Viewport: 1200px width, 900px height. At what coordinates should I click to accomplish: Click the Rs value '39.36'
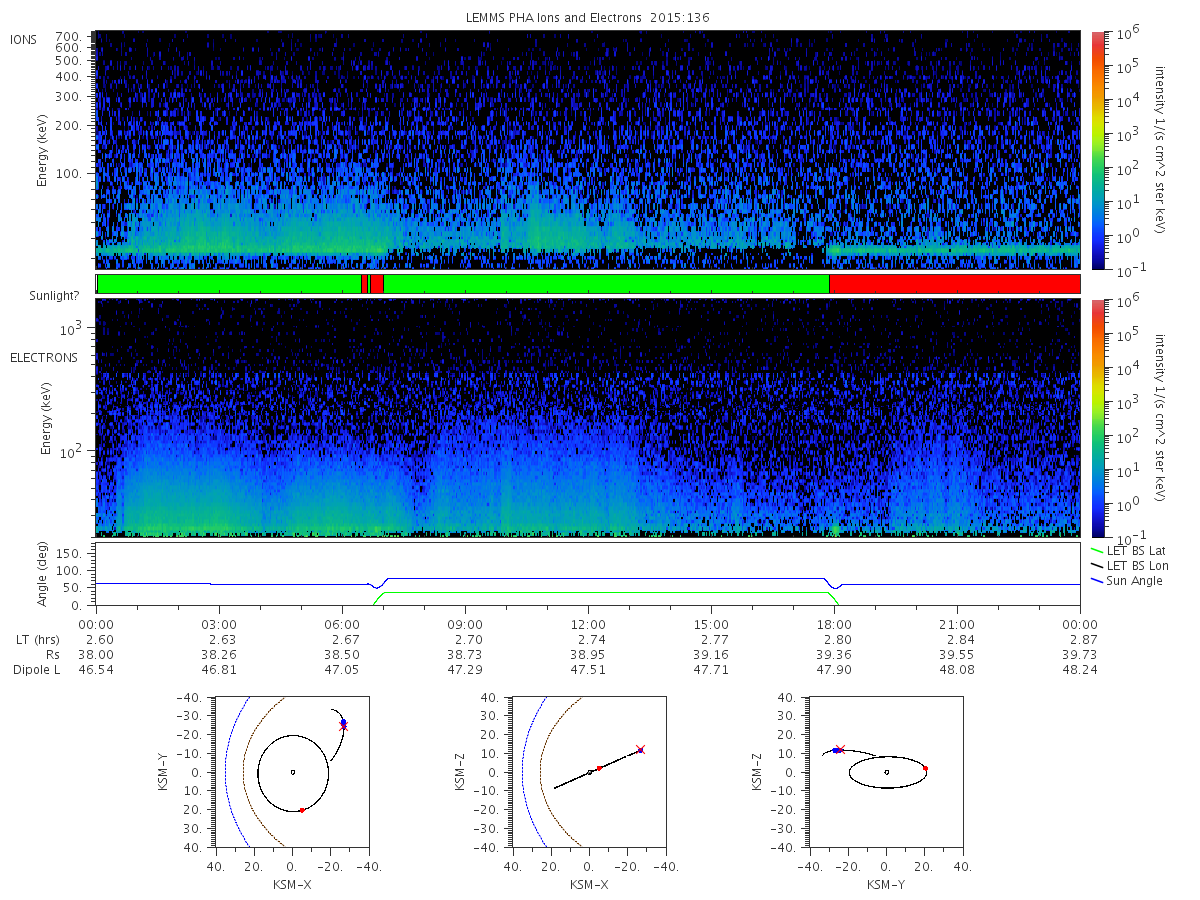pos(834,654)
